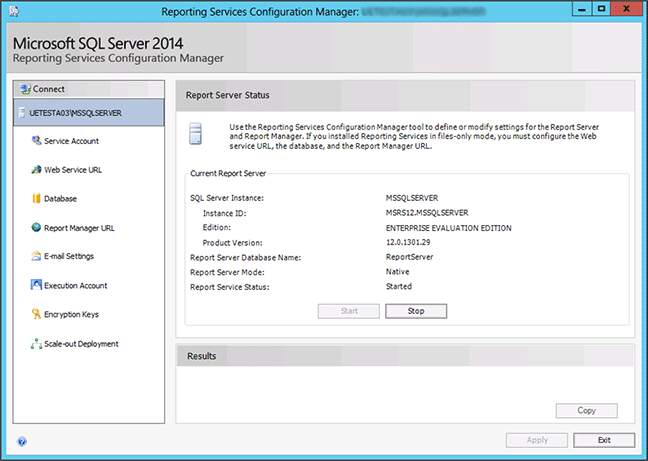Select the UETESTA03\MSSQLSERVER server name
The height and width of the screenshot is (461, 648).
(75, 113)
